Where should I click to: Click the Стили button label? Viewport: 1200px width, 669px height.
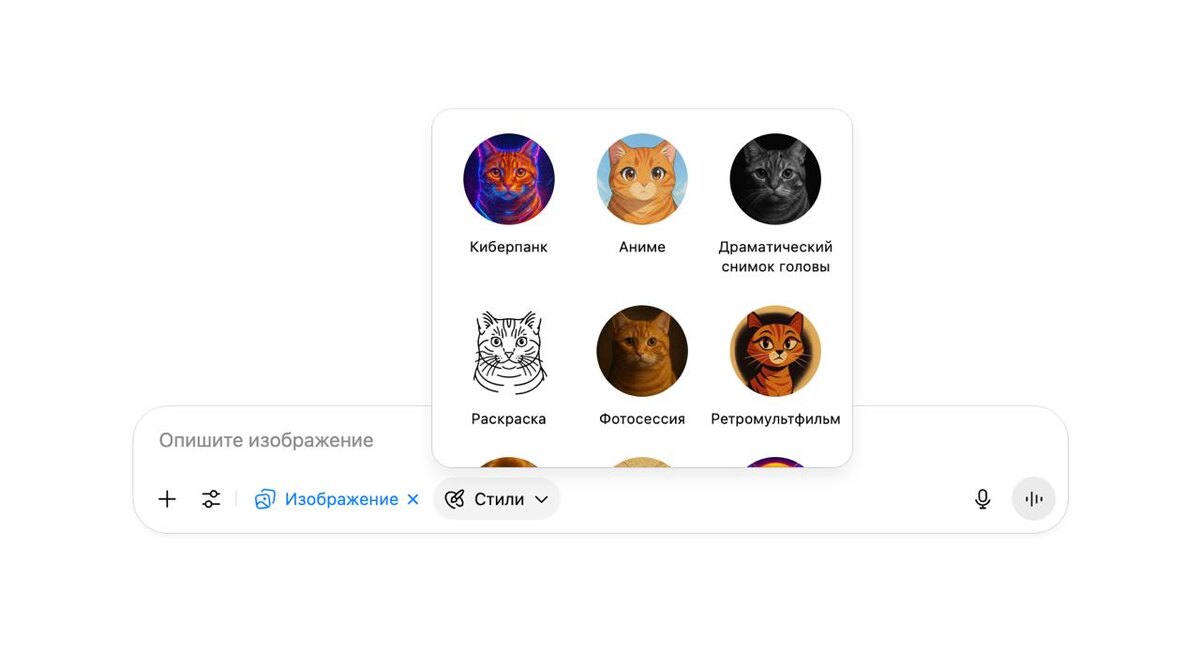499,499
